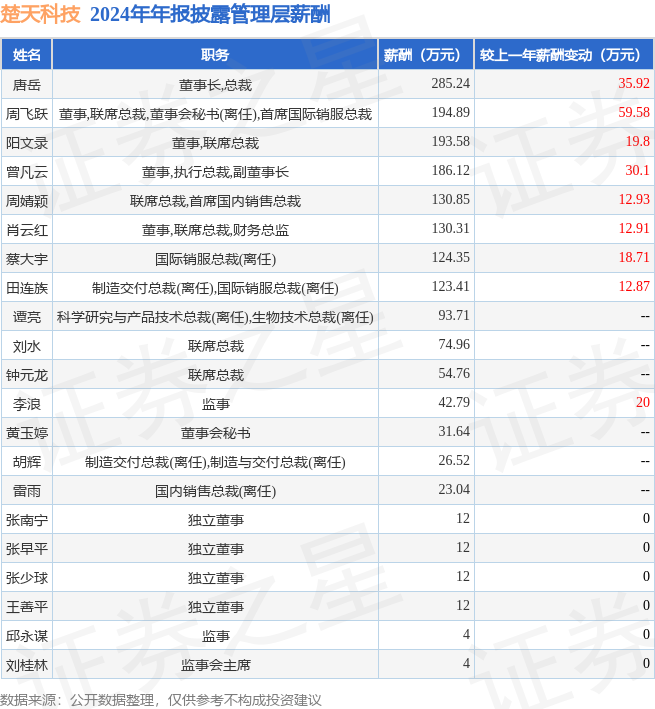Click red change value 19.8
The height and width of the screenshot is (709, 655).
[637, 141]
